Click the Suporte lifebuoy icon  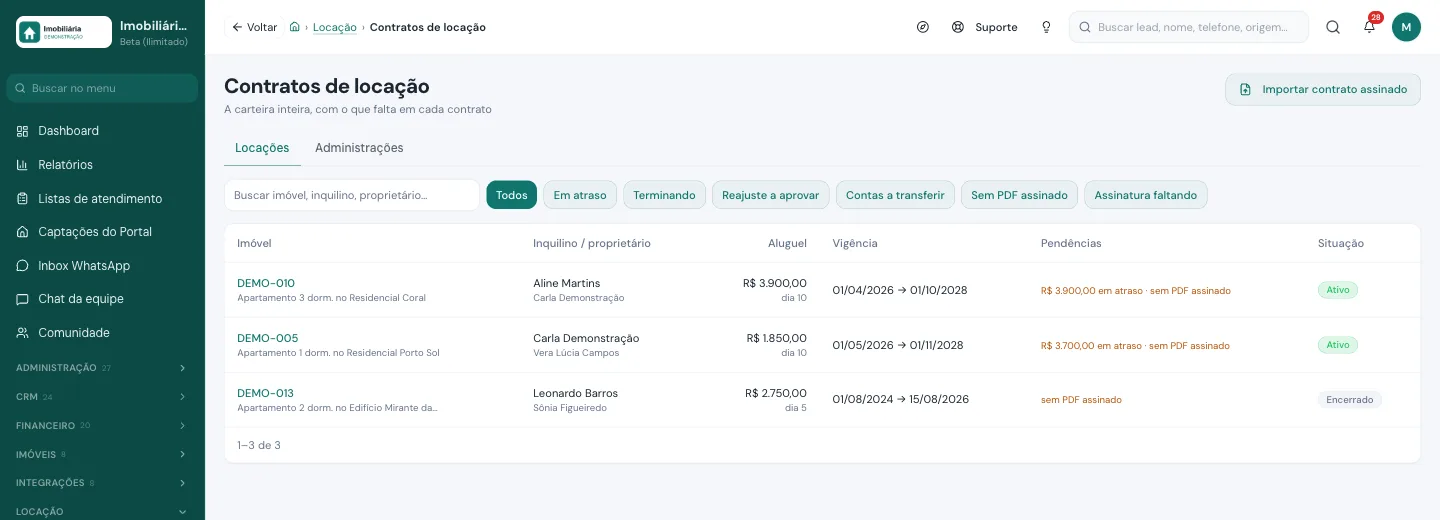click(958, 27)
